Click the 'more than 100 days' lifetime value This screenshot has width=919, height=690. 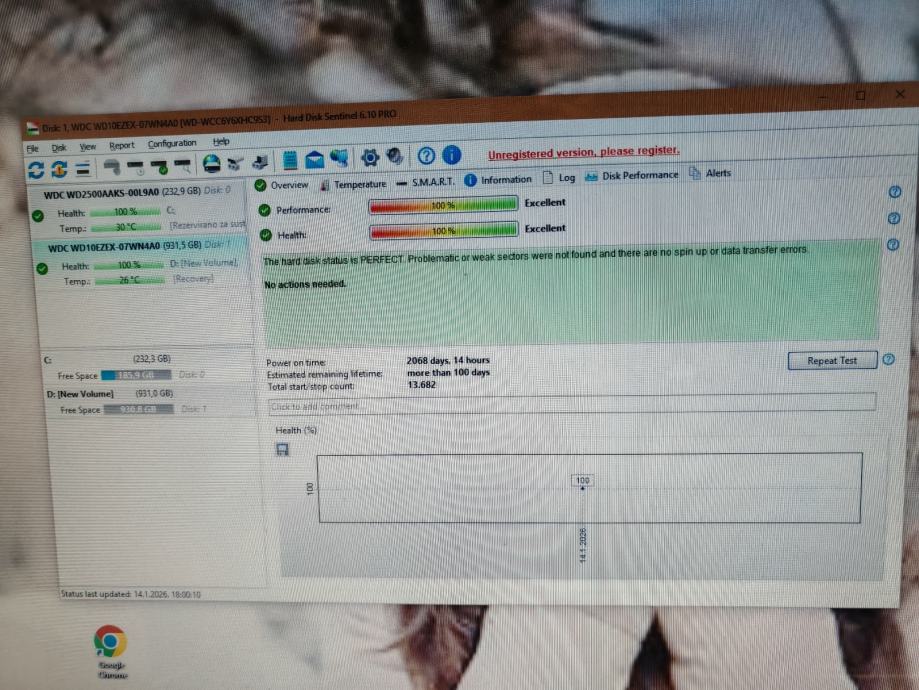[448, 373]
